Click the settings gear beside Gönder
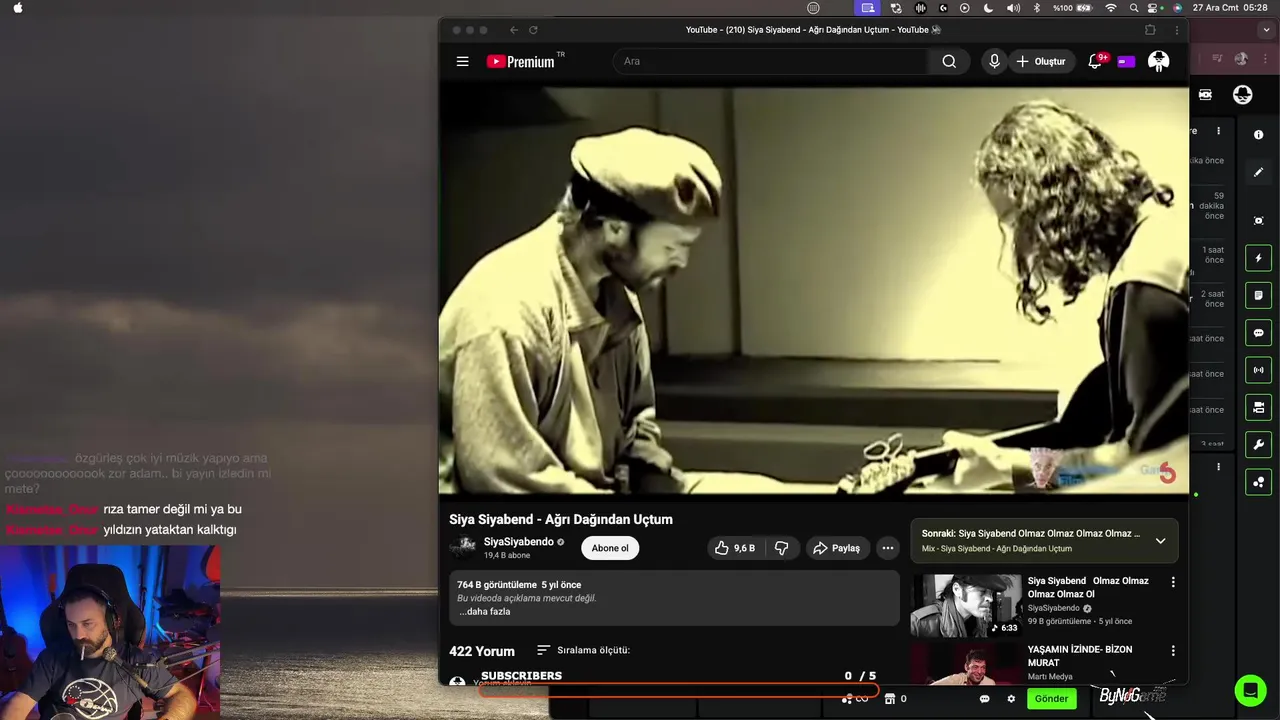1280x720 pixels. click(1011, 699)
